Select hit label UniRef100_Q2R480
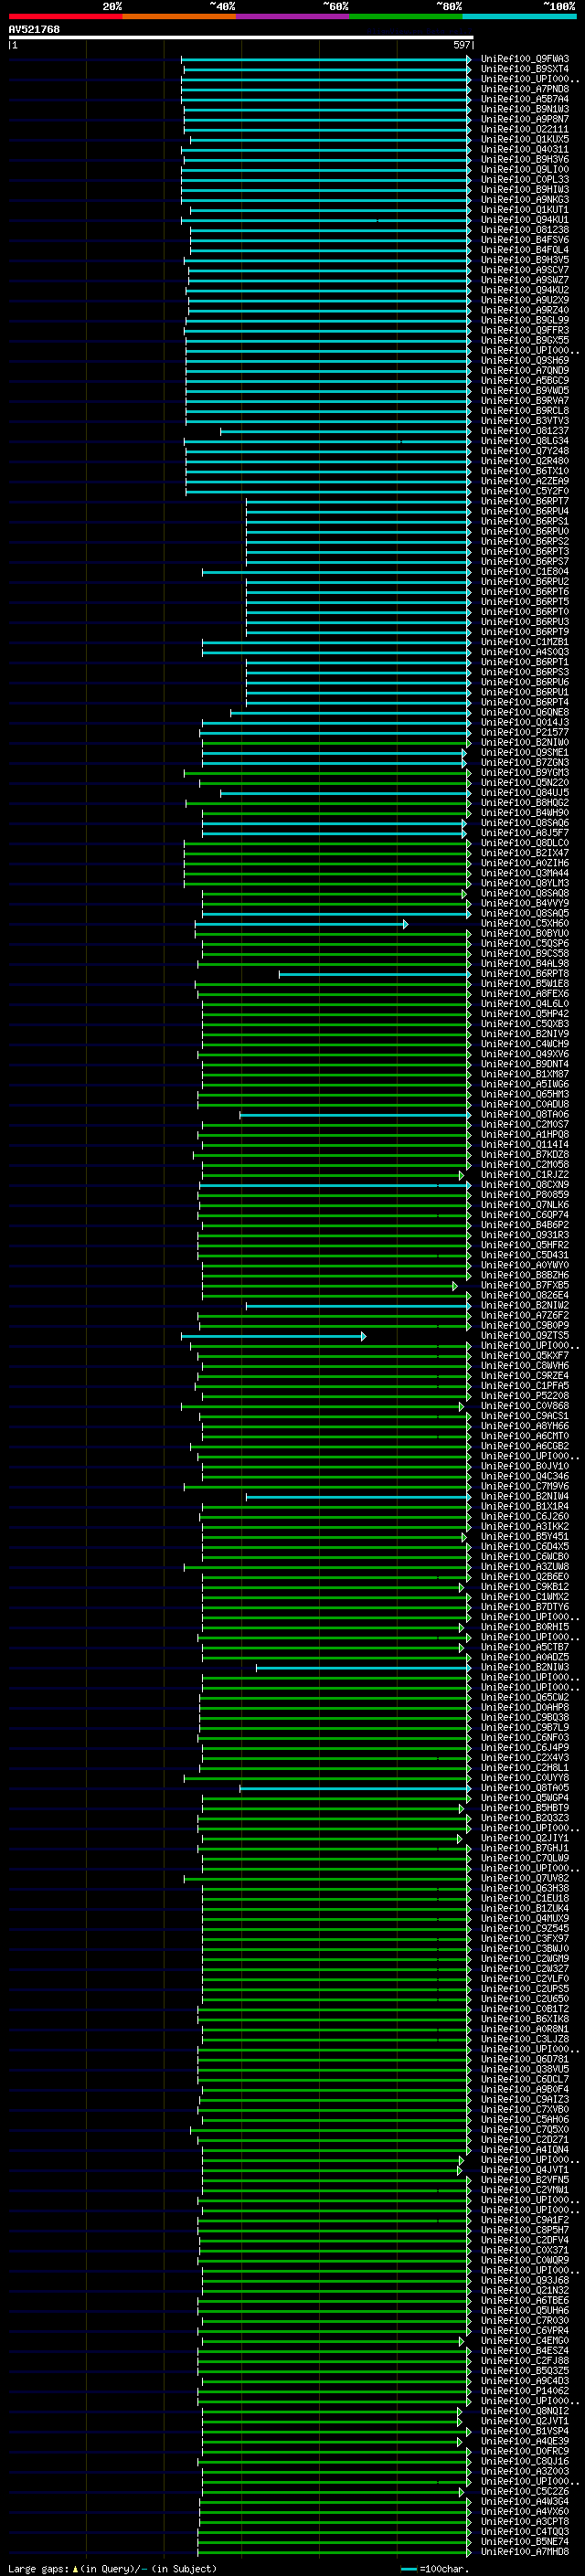 [x=525, y=461]
